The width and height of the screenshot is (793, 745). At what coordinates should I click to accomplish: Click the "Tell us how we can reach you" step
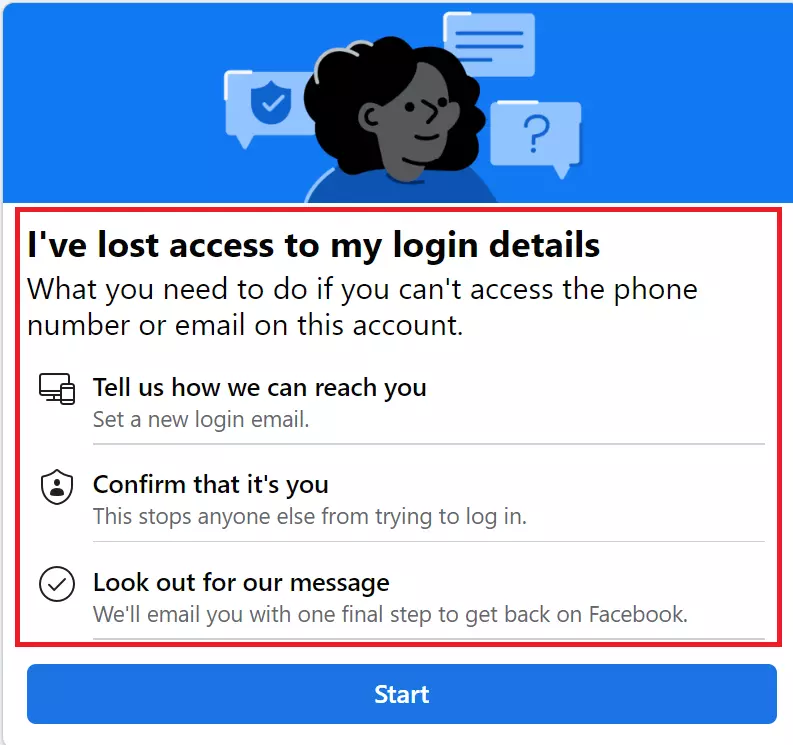pos(259,387)
